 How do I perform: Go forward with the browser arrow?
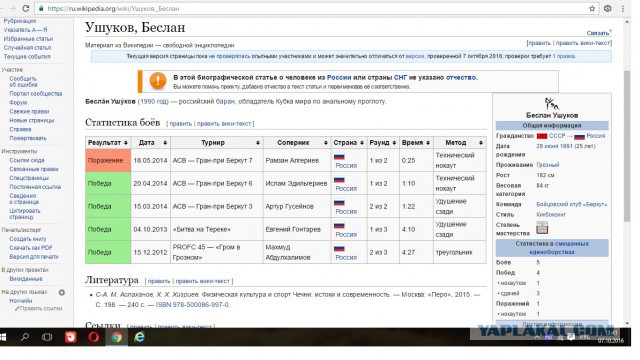click(x=13, y=8)
